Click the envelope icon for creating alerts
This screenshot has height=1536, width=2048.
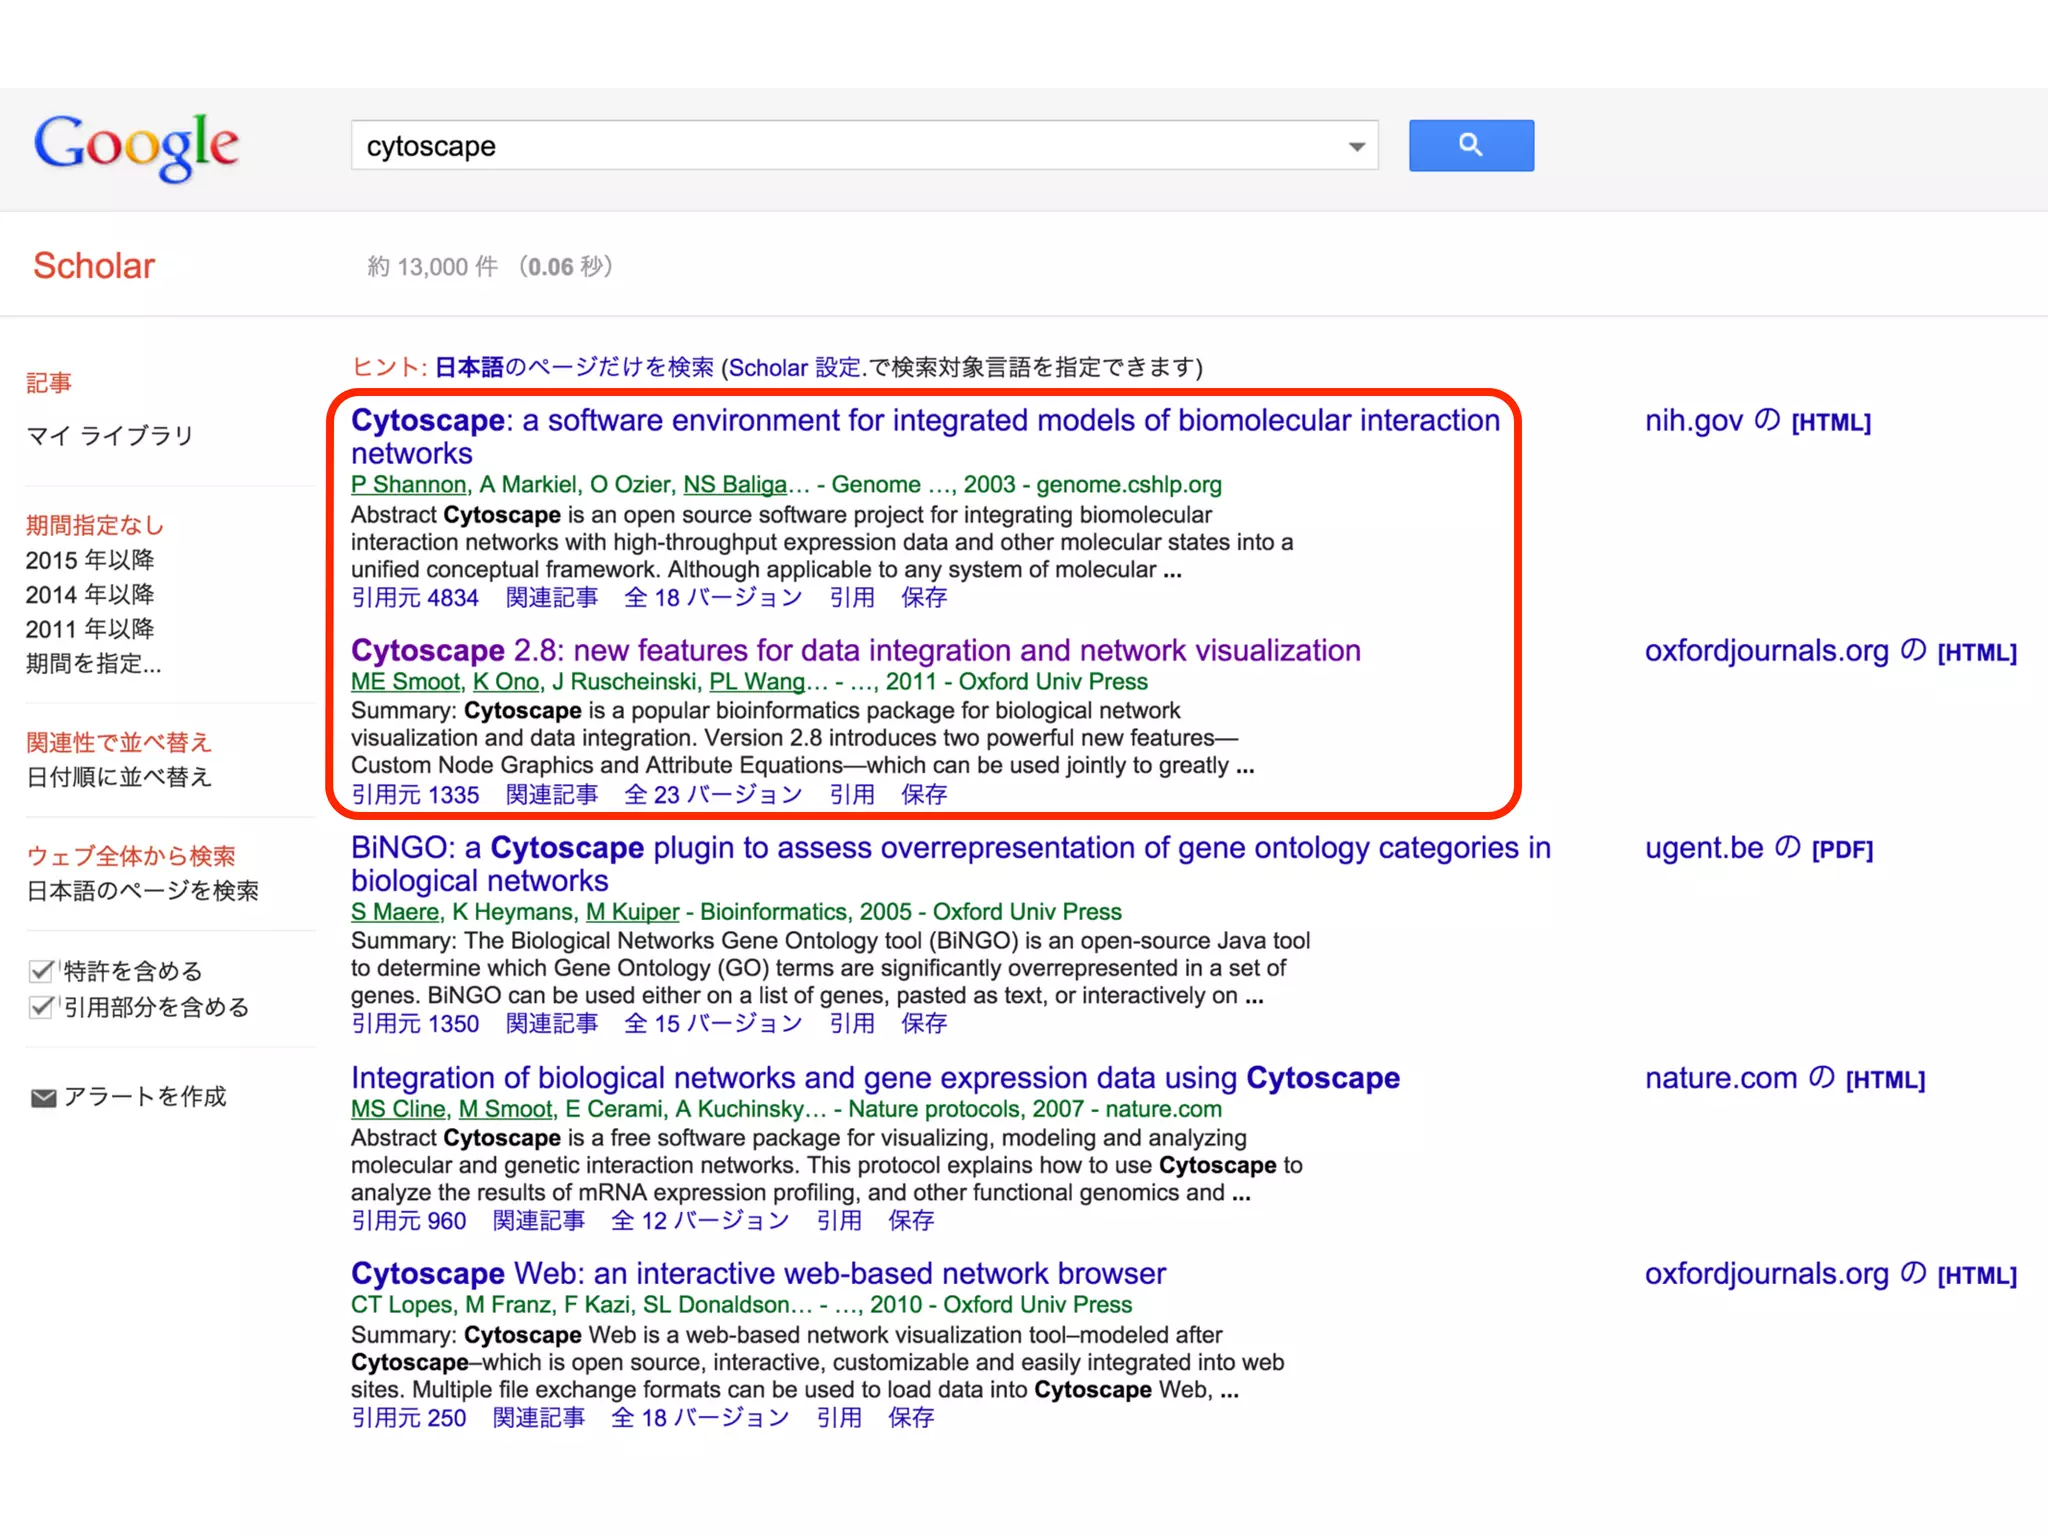pos(43,1098)
